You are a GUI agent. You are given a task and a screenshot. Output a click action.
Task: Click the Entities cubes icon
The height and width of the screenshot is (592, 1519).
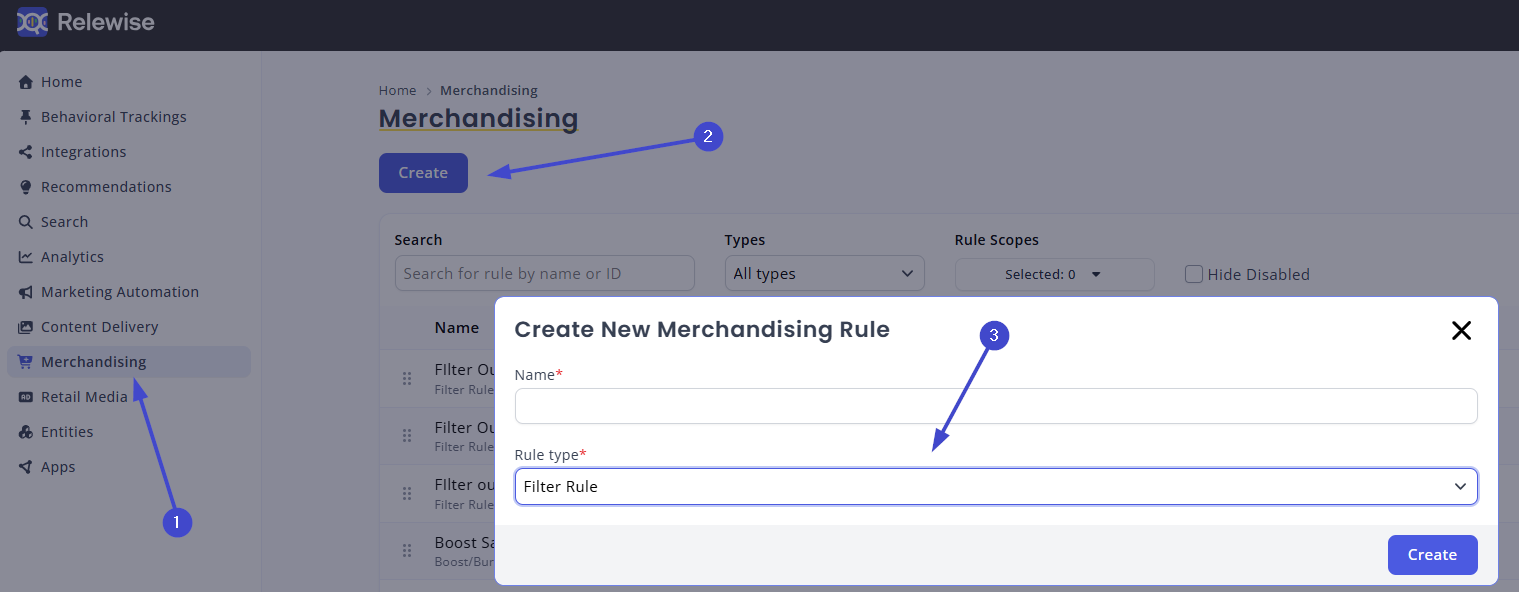(26, 432)
